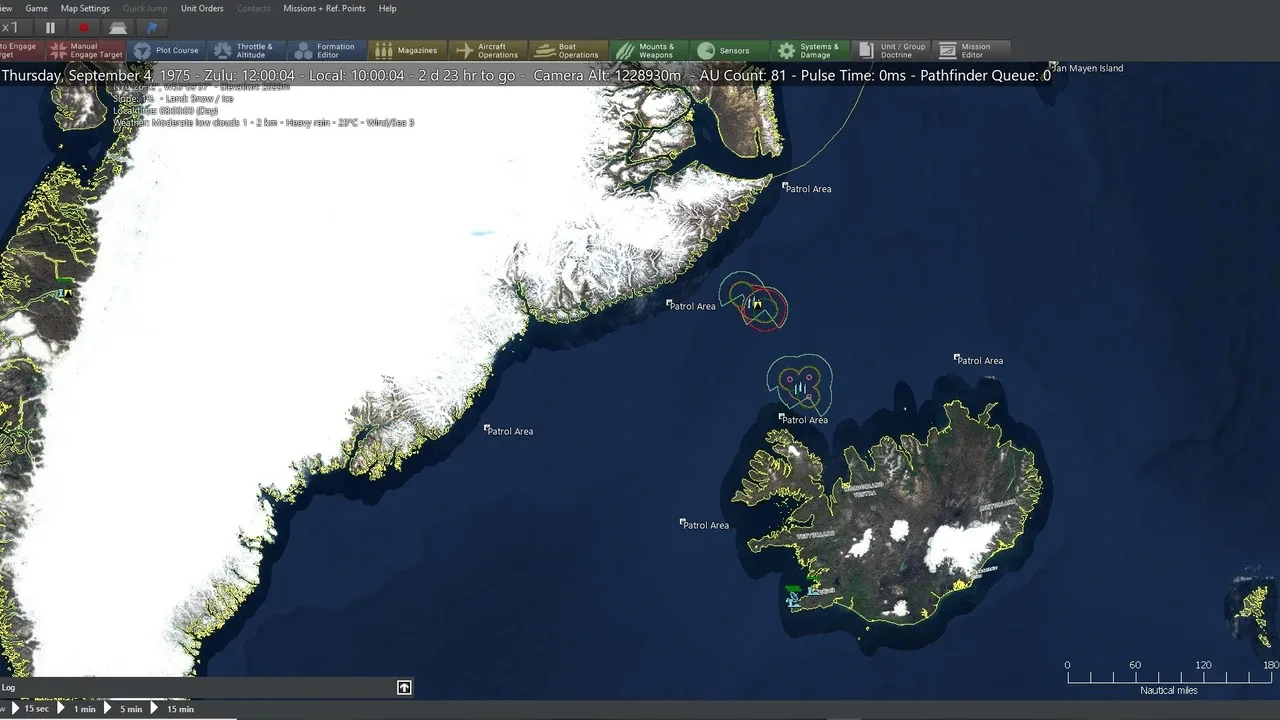Image resolution: width=1280 pixels, height=720 pixels.
Task: Open the Game menu
Action: pos(36,8)
